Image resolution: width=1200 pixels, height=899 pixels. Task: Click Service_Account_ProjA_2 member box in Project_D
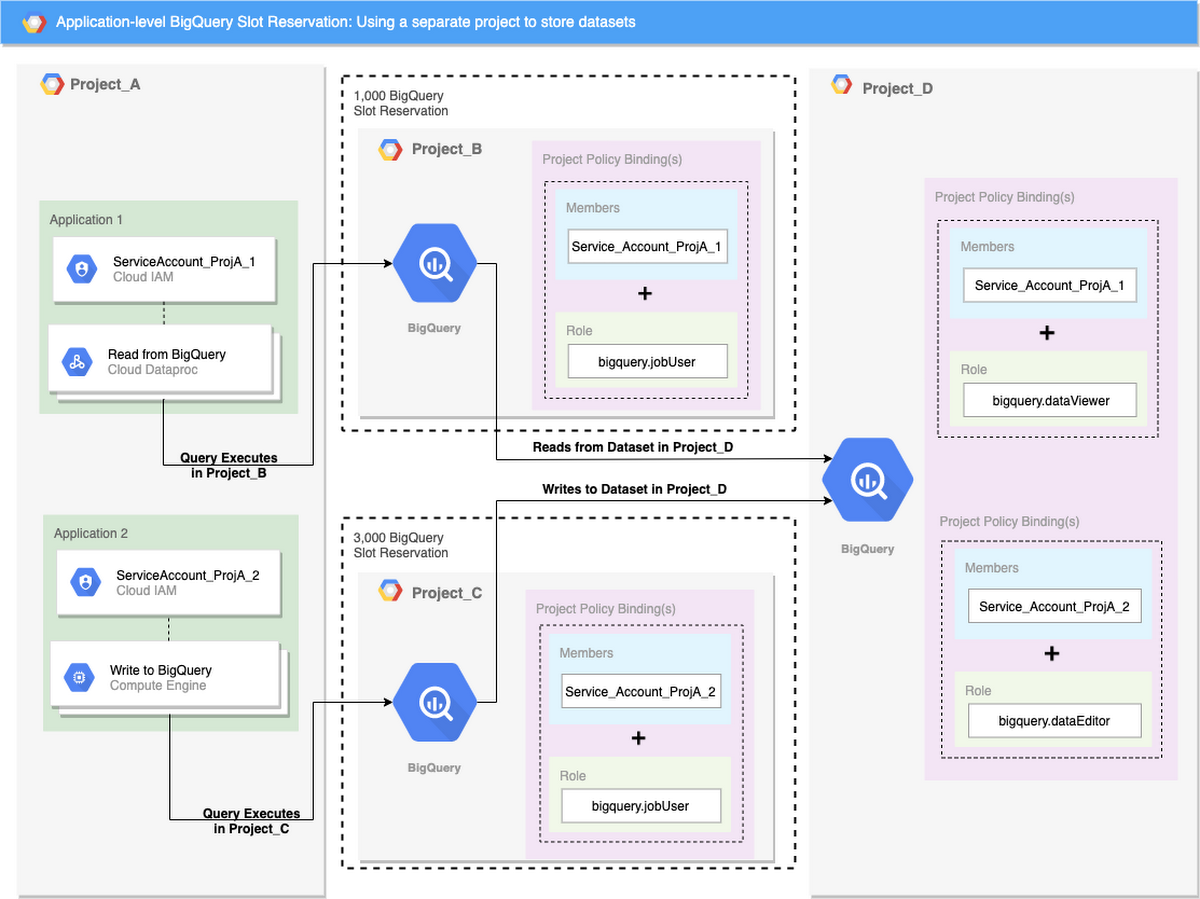point(1054,607)
